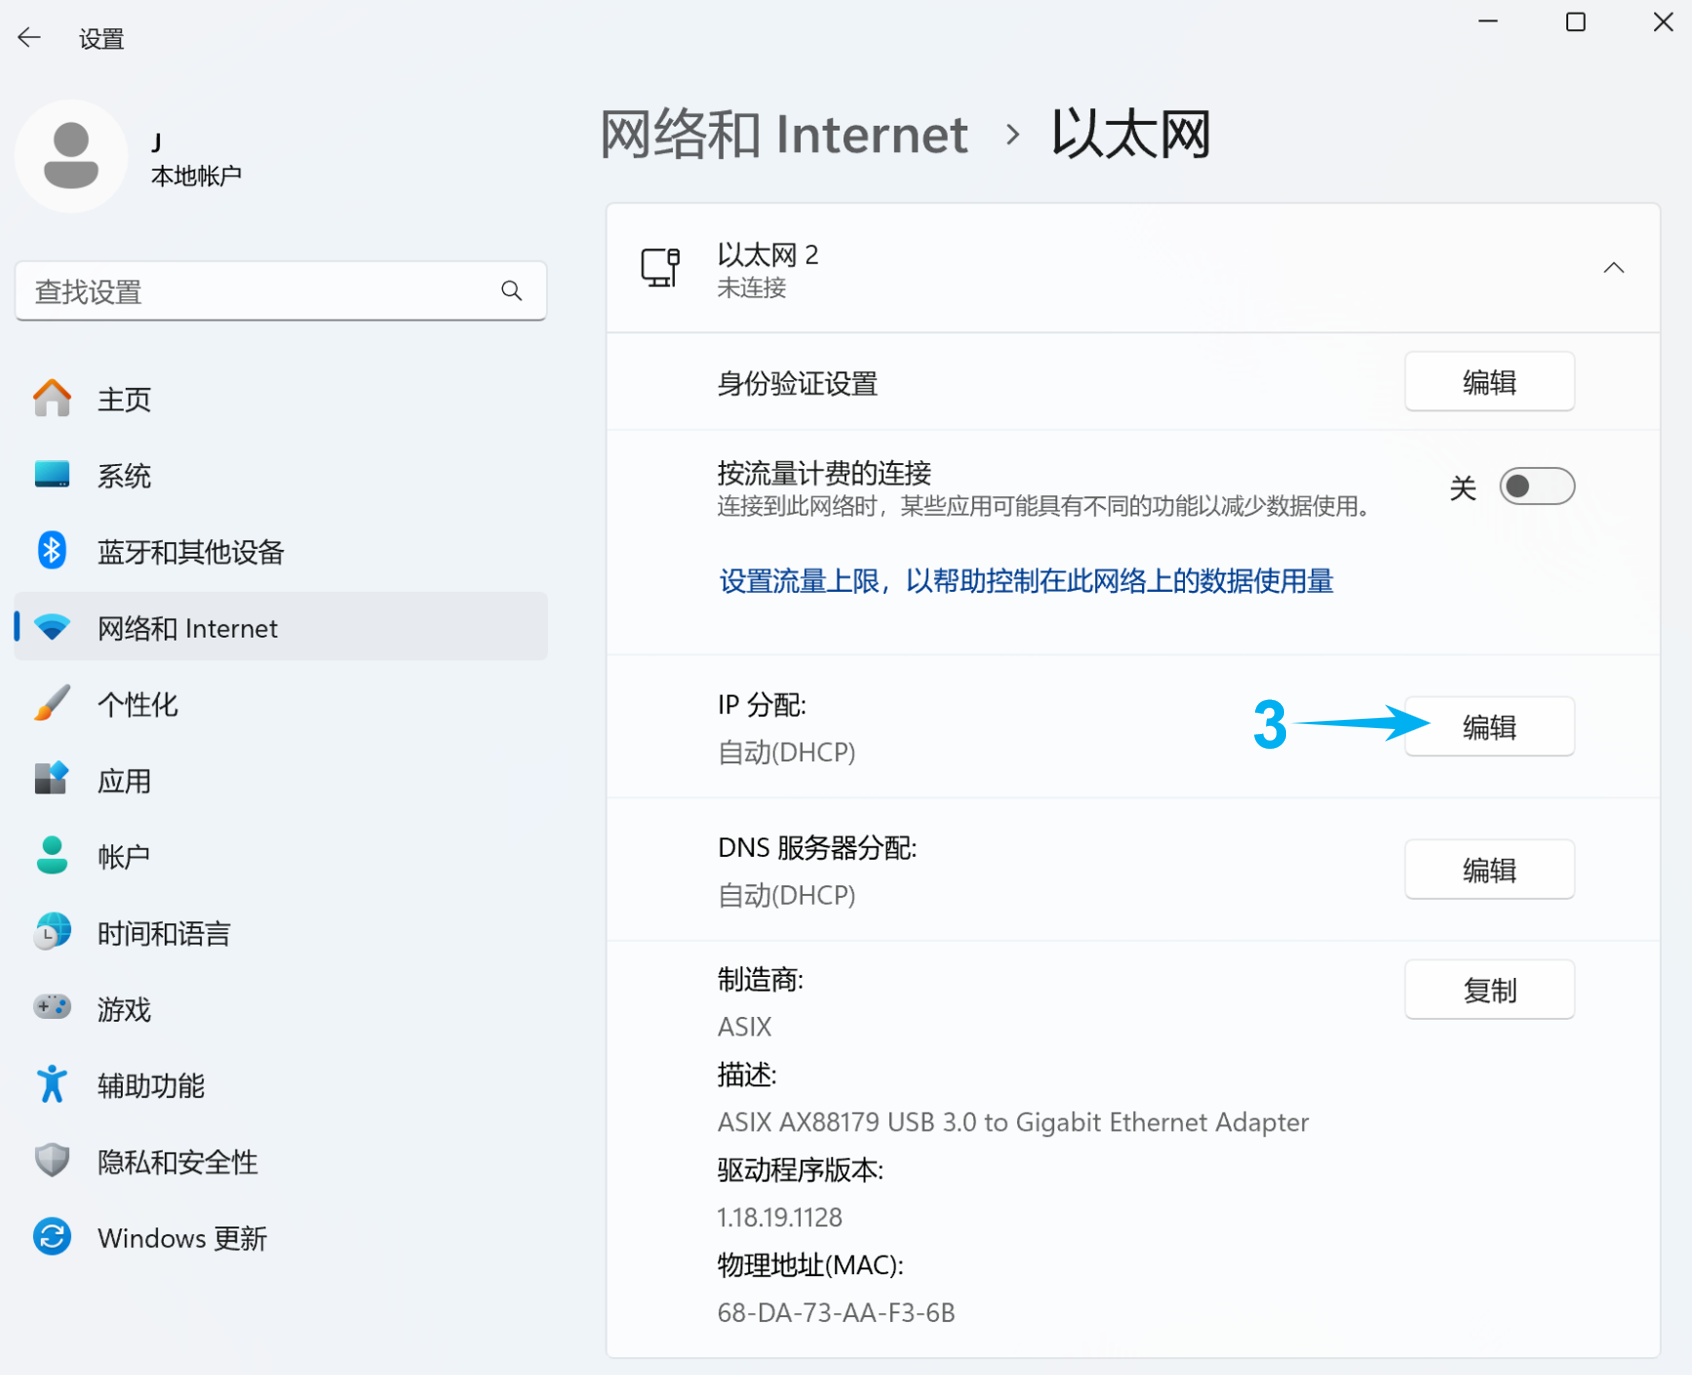The height and width of the screenshot is (1375, 1692).
Task: Select Time and language (时间和语言)
Action: pos(164,933)
